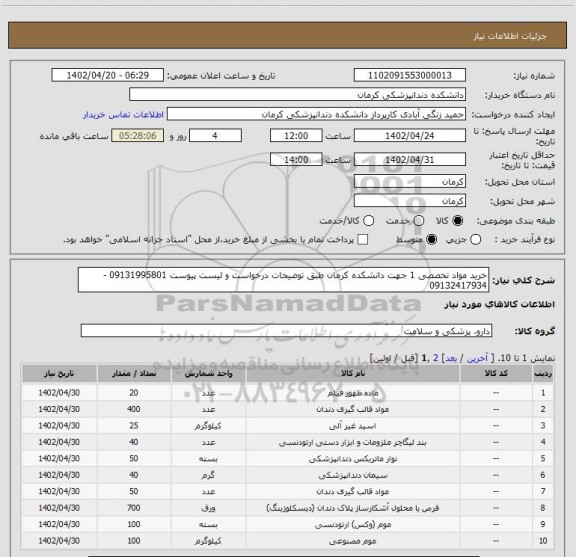Select row item نوار ماتریکس دندانپزشکی
The height and width of the screenshot is (557, 576).
(353, 459)
